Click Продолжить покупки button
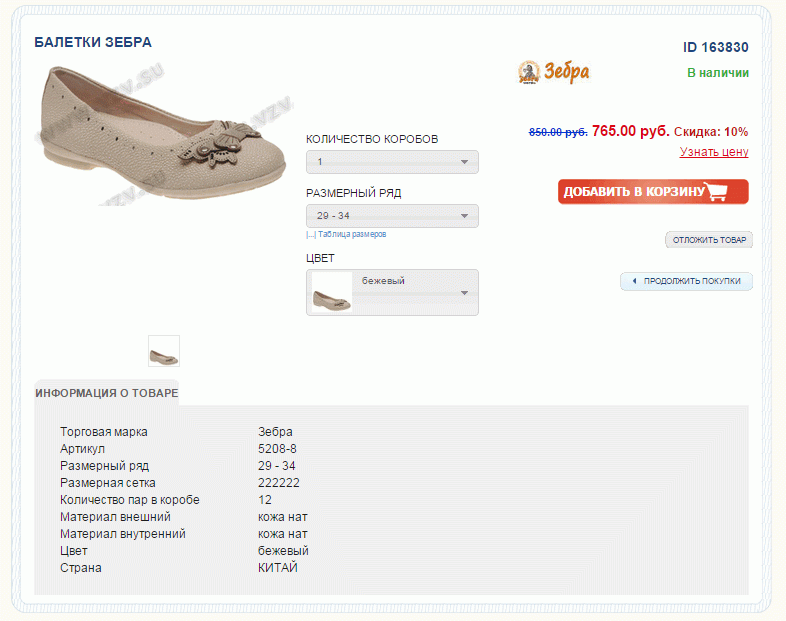 tap(686, 281)
